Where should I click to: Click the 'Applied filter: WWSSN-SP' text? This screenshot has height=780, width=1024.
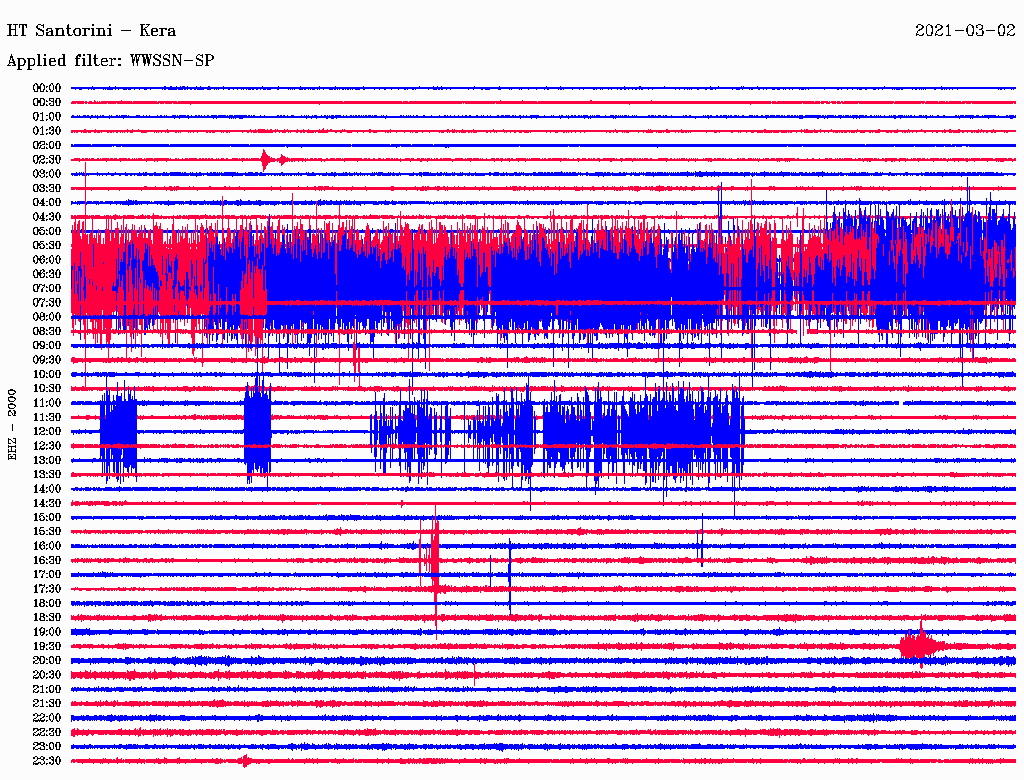click(110, 61)
